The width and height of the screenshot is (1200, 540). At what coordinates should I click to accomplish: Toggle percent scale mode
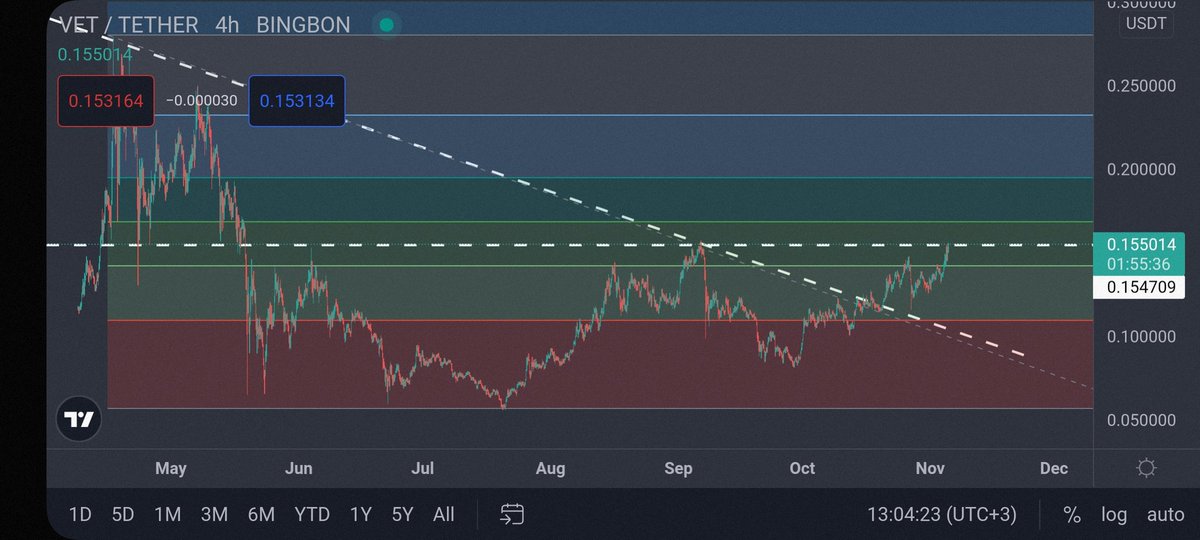point(1072,515)
